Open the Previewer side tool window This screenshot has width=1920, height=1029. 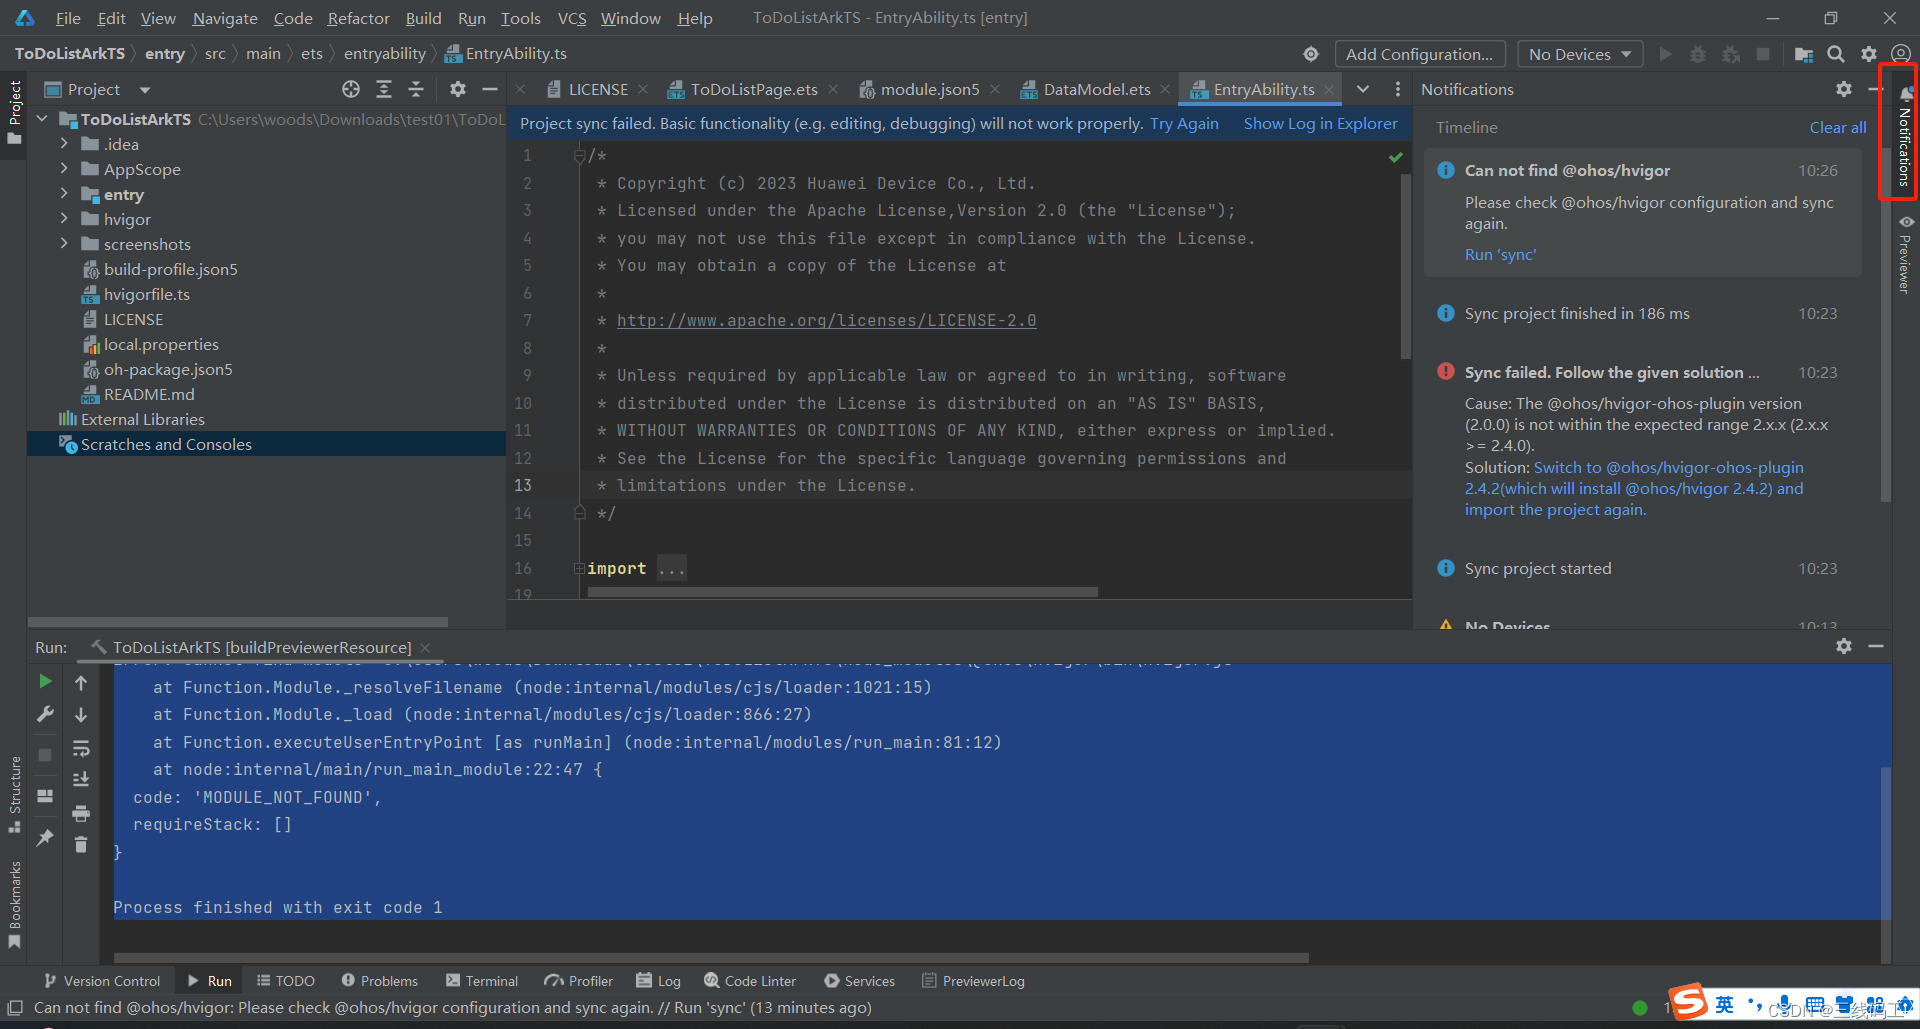pos(1906,255)
